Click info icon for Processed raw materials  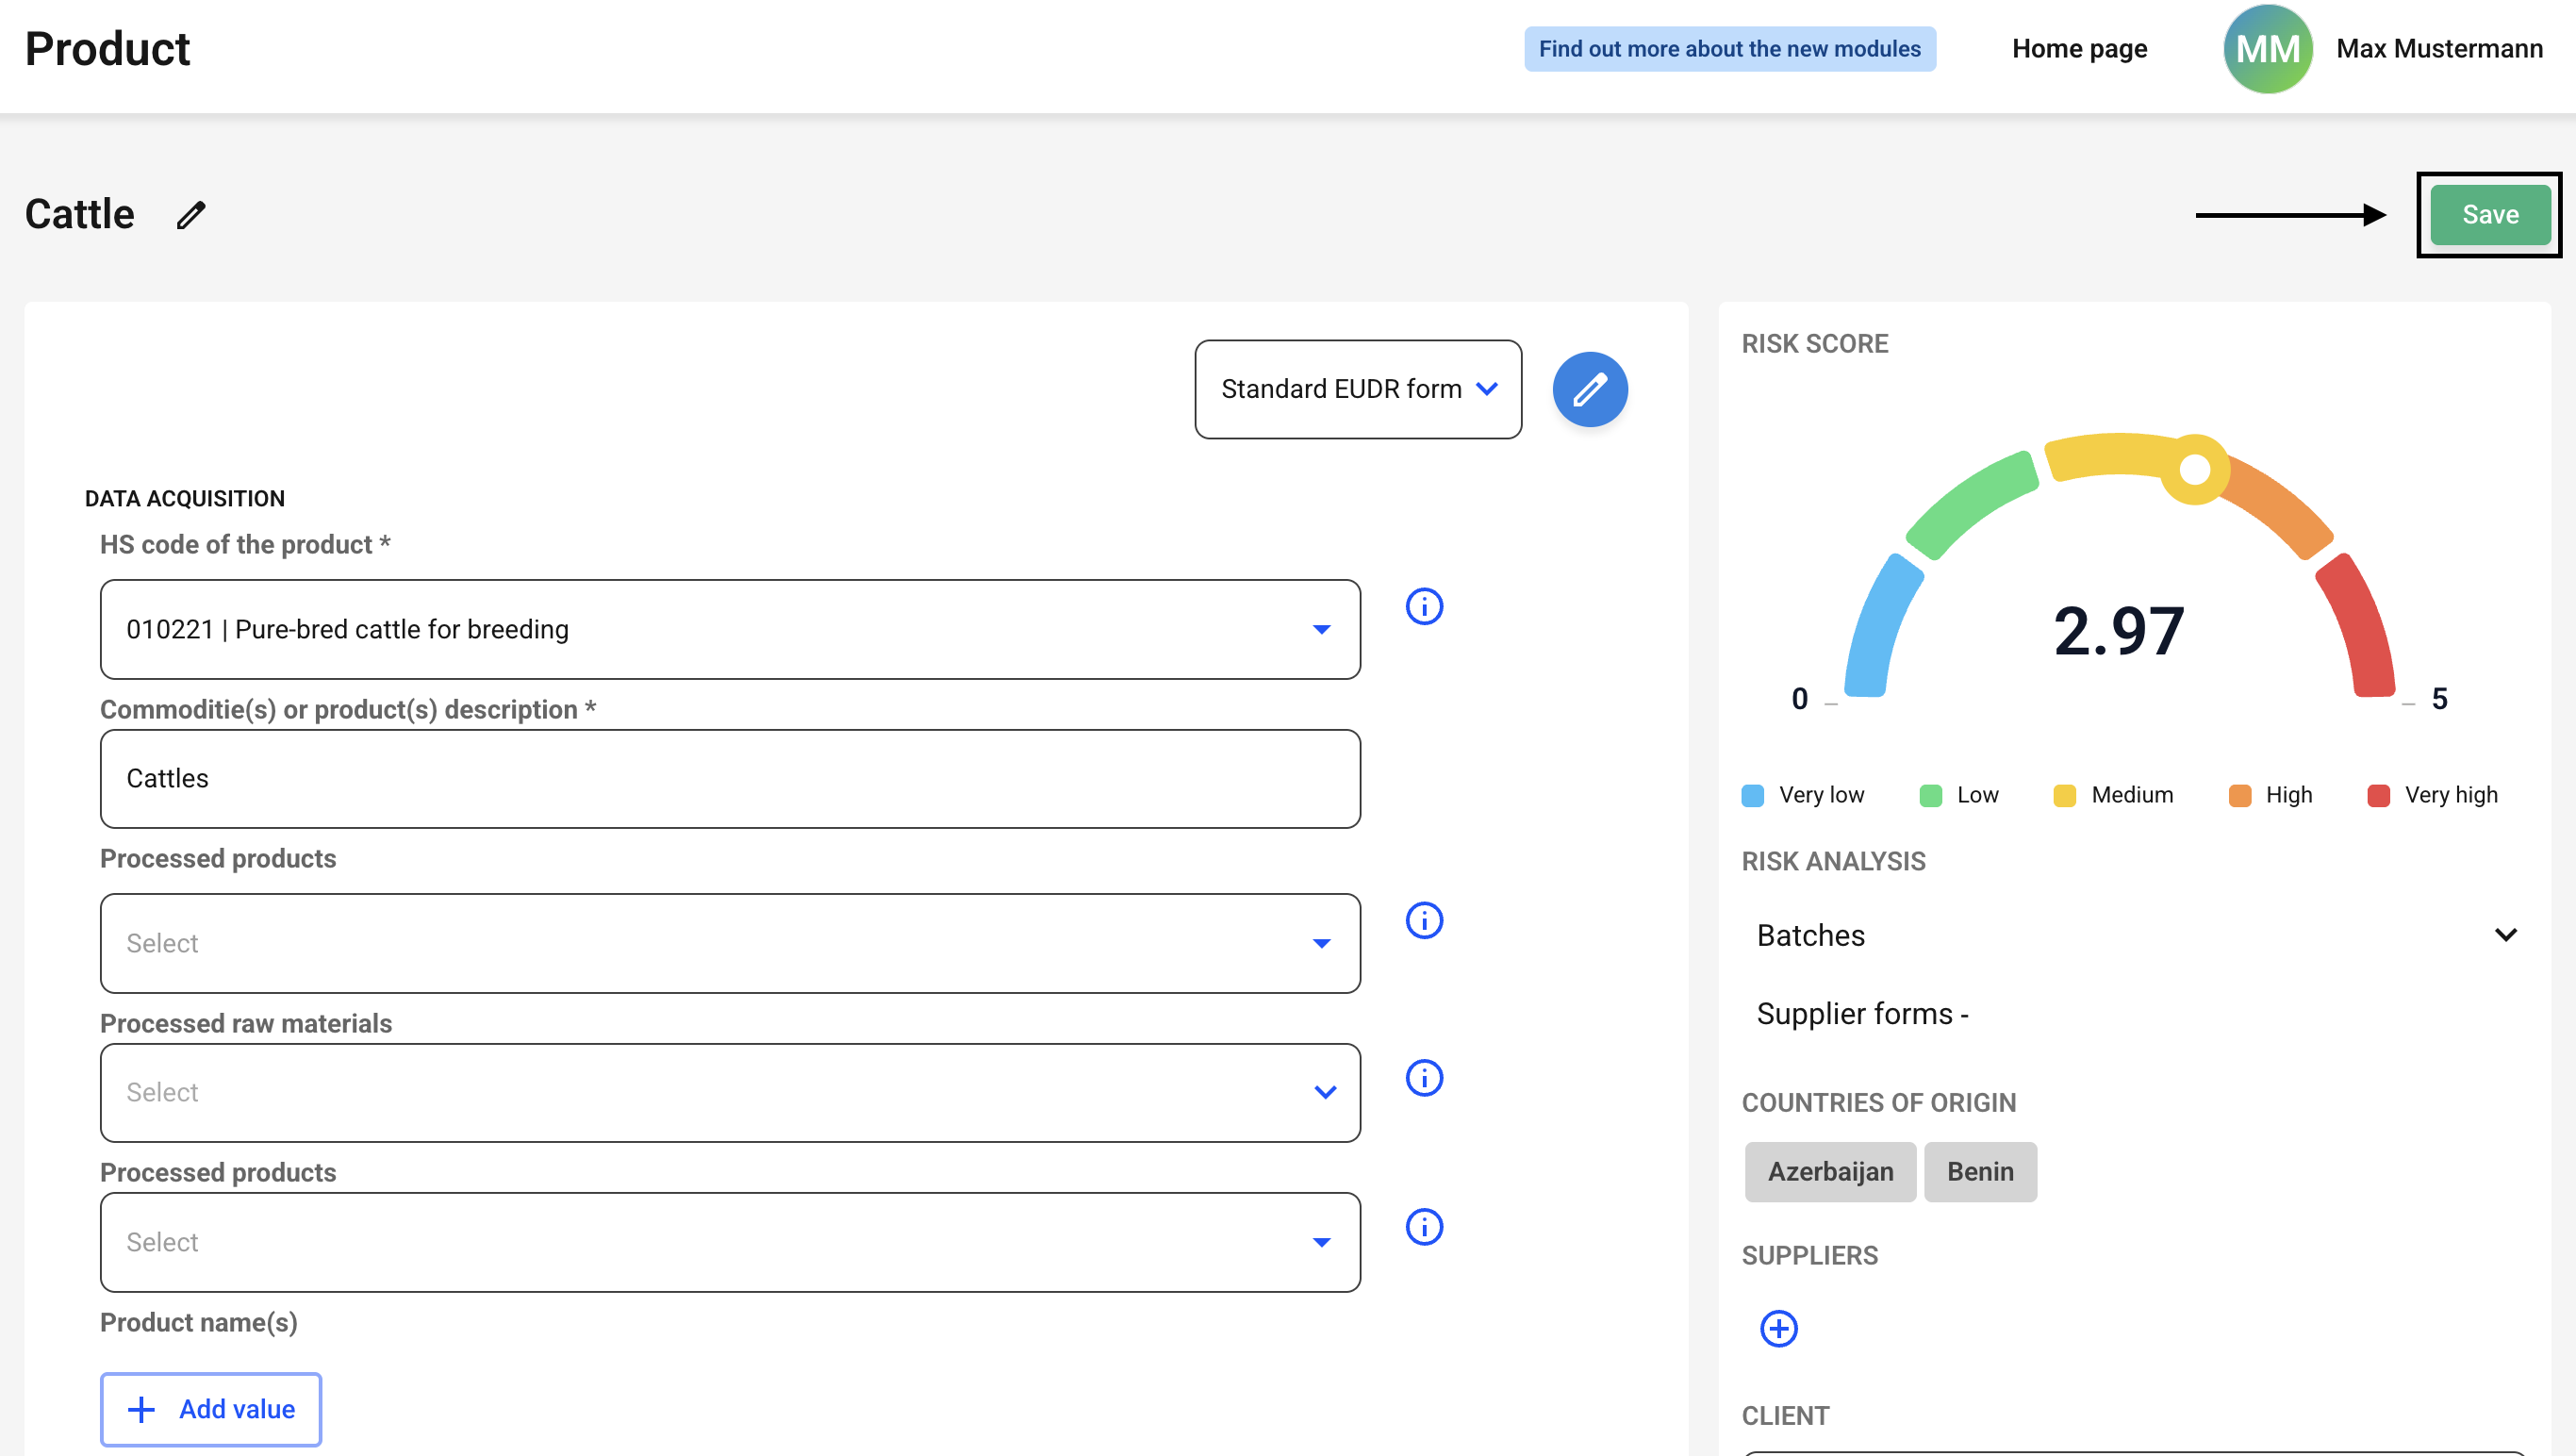tap(1424, 1078)
